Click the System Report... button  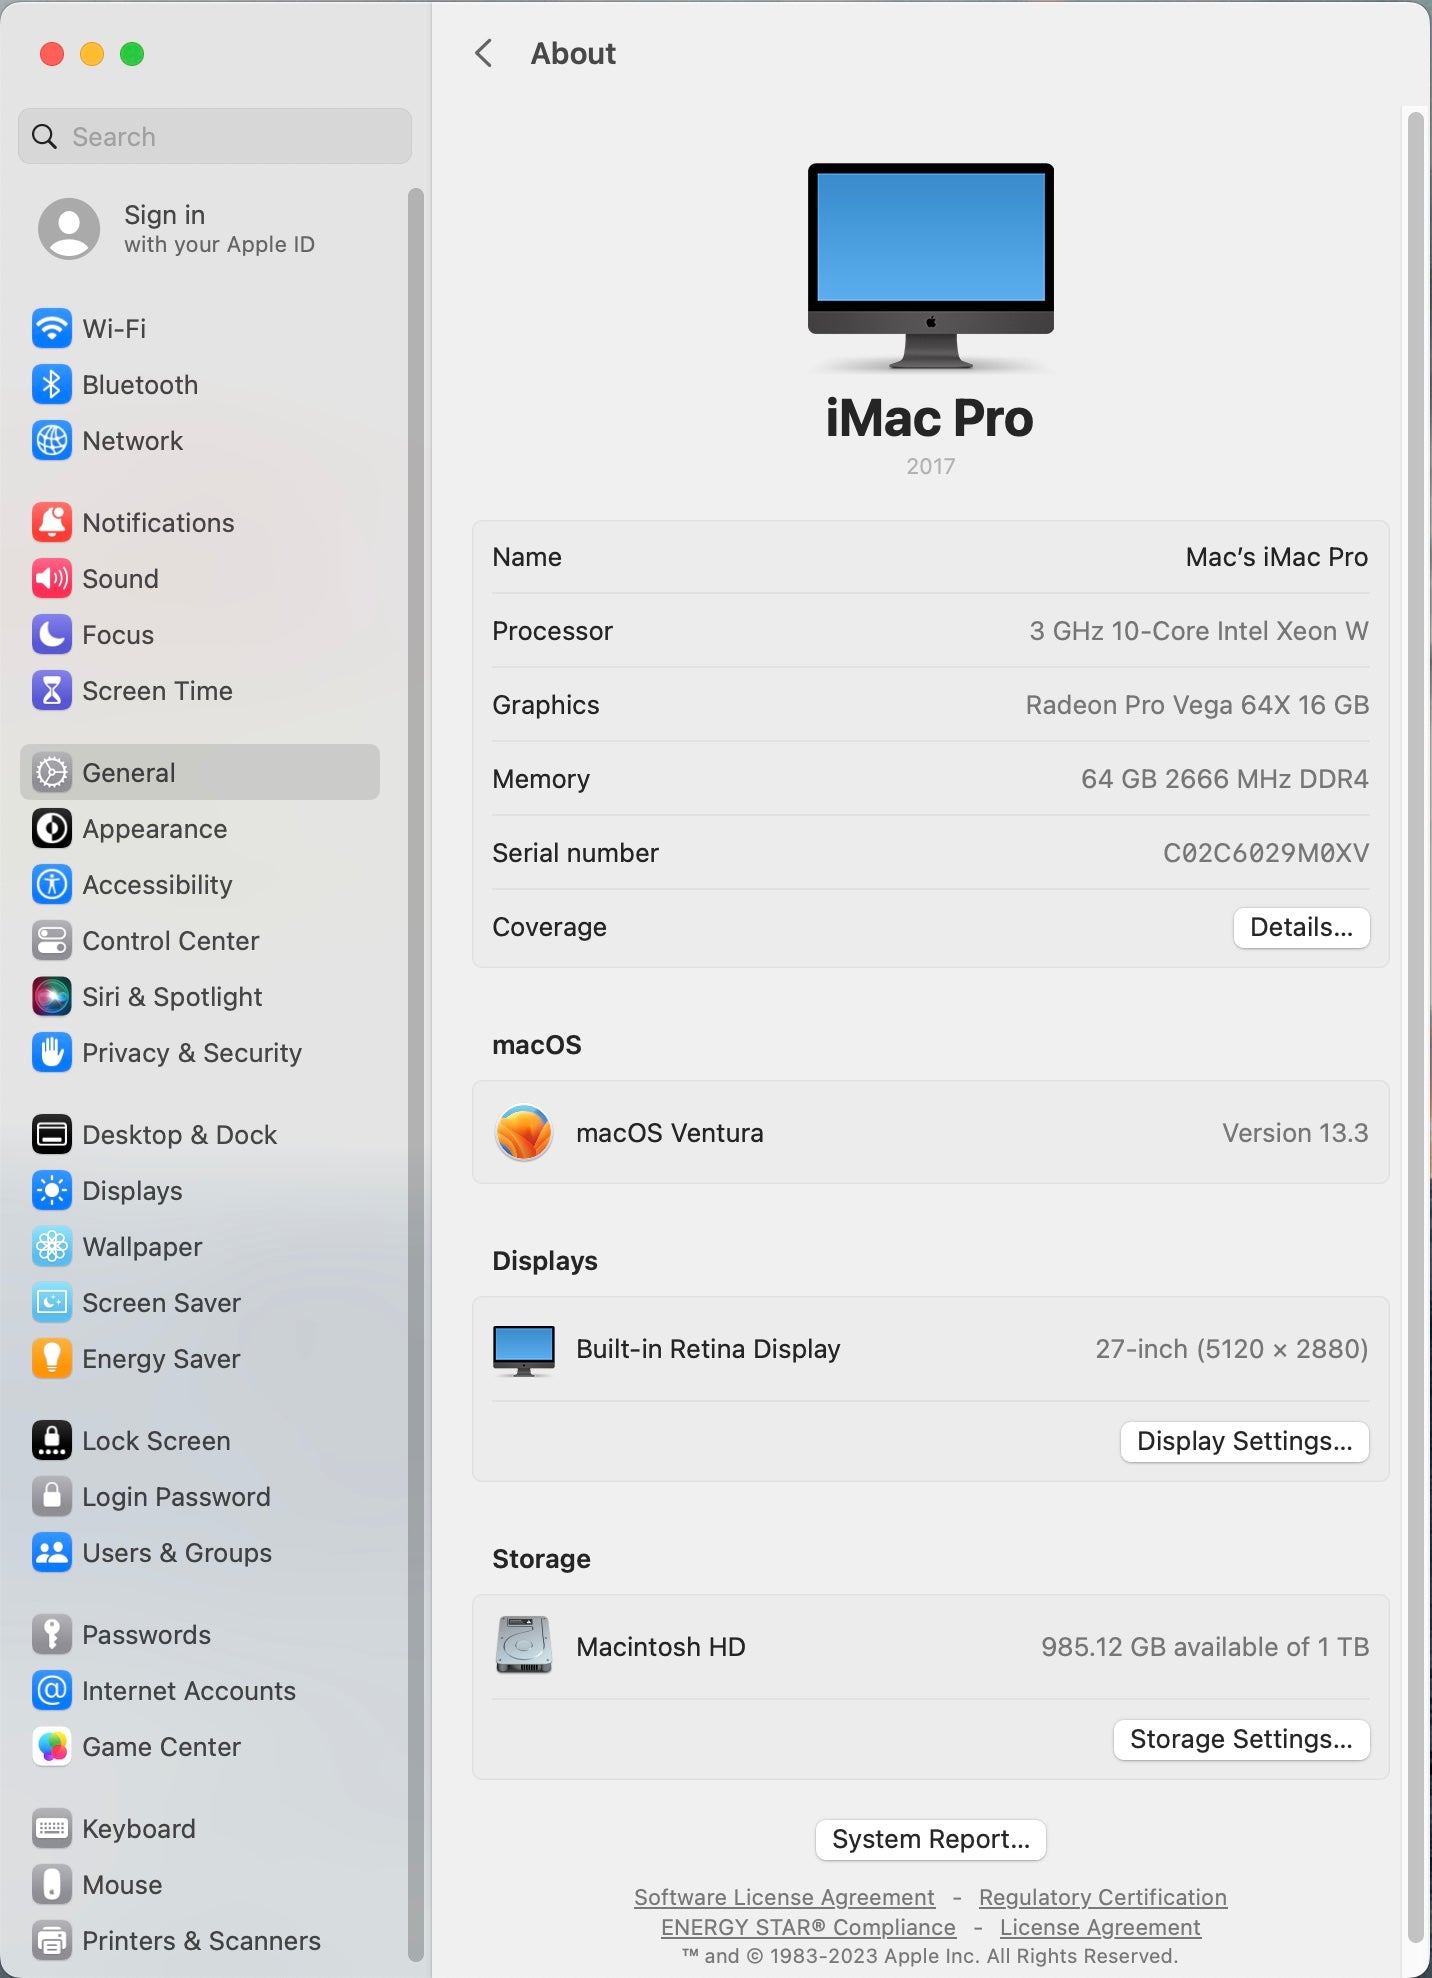click(x=931, y=1839)
